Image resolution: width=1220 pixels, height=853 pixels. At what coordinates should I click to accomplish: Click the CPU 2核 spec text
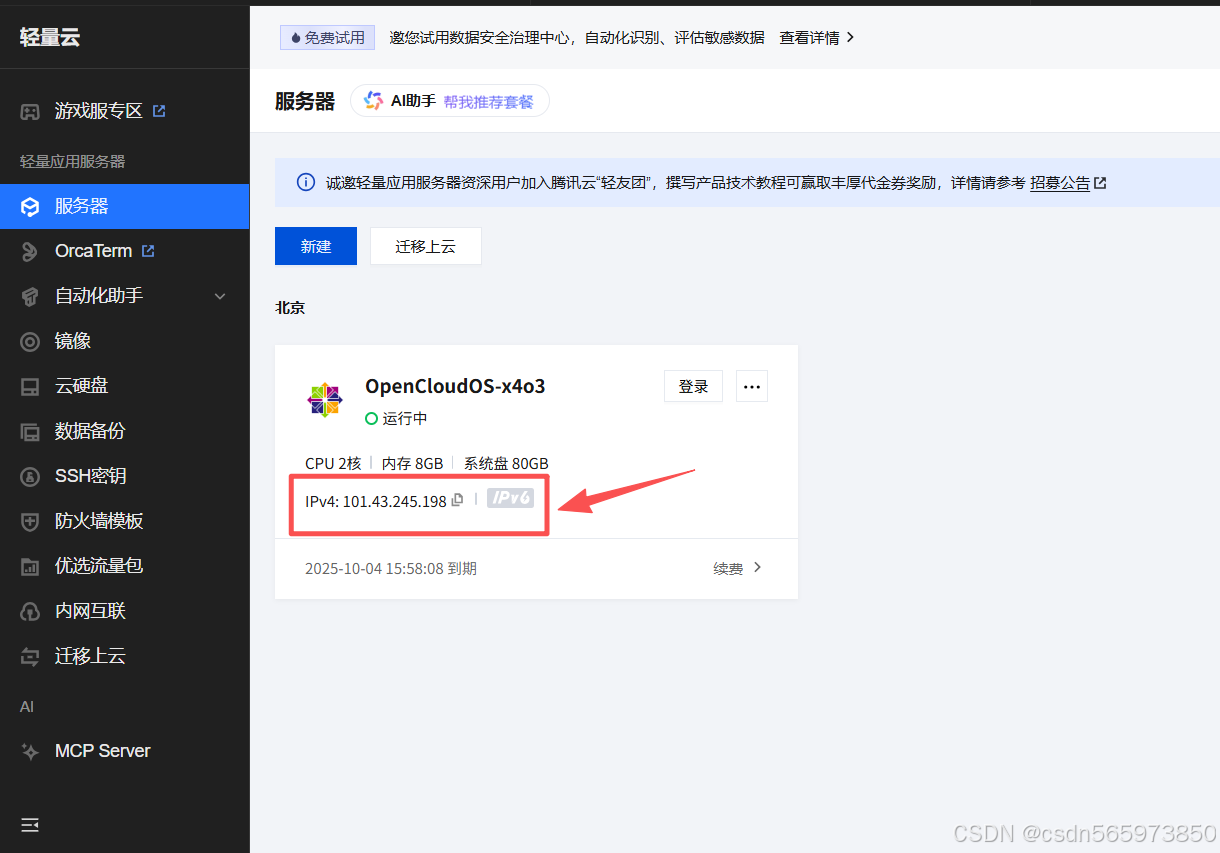tap(333, 463)
